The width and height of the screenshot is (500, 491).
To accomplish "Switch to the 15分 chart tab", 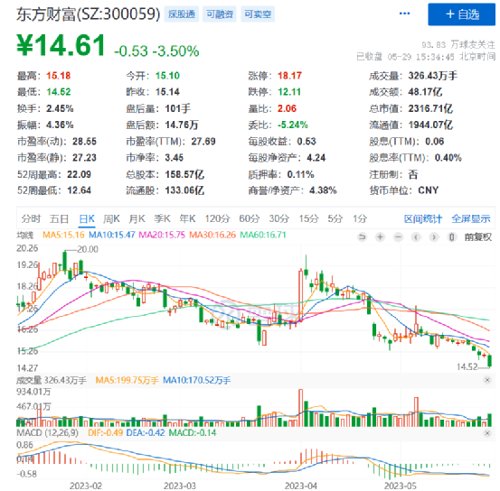I will (309, 219).
